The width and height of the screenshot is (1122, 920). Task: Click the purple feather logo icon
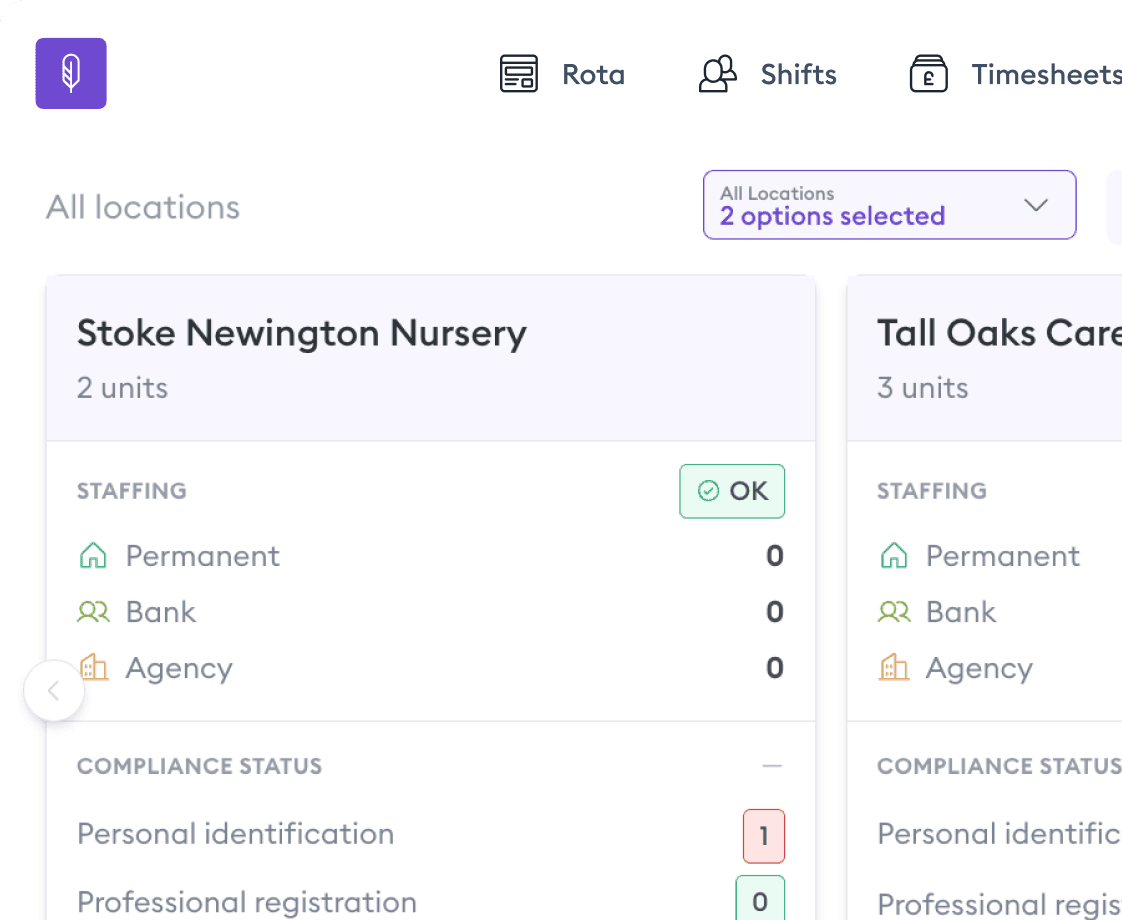71,74
